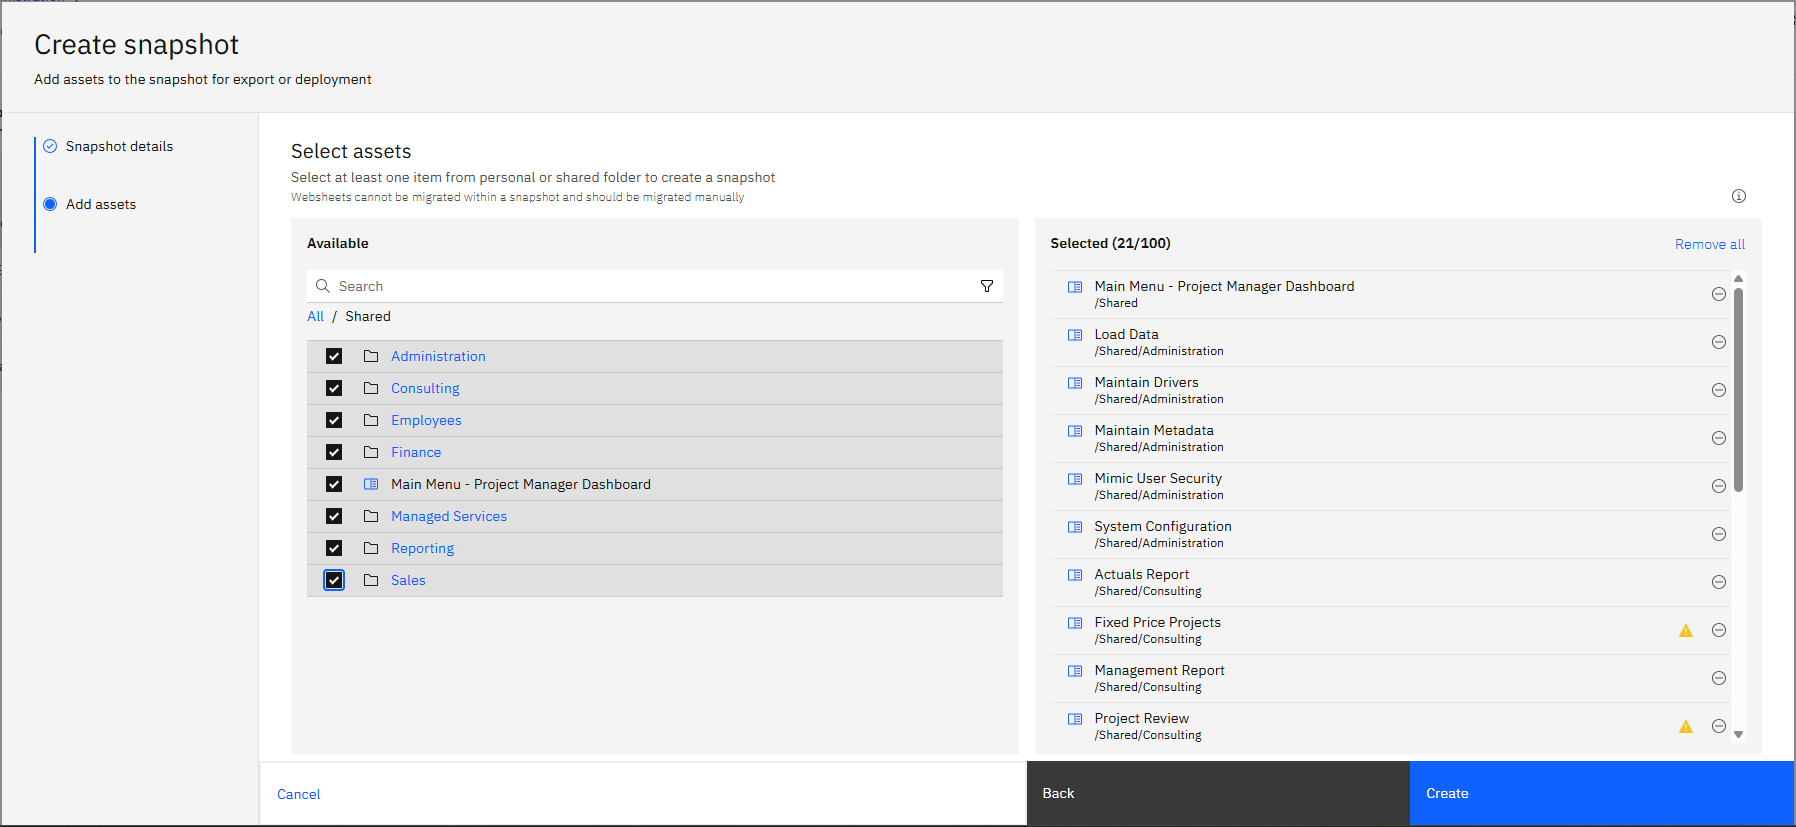Open the Consulting folder
1796x827 pixels.
pos(425,388)
